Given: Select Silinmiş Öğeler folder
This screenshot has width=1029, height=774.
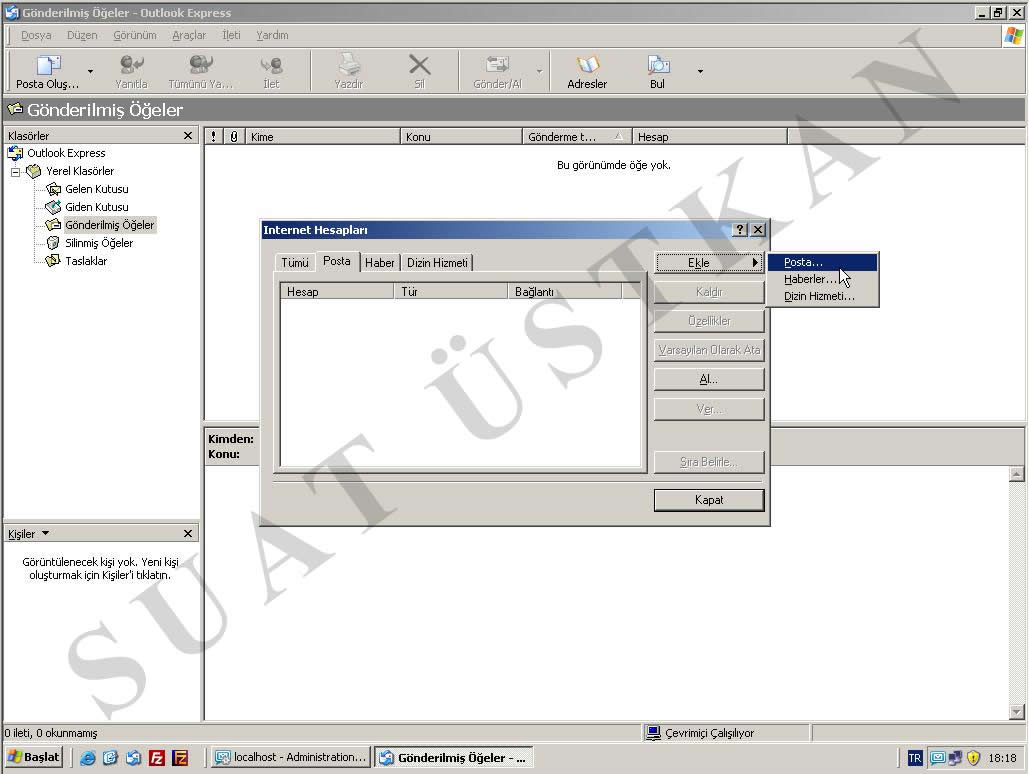Looking at the screenshot, I should [x=98, y=243].
